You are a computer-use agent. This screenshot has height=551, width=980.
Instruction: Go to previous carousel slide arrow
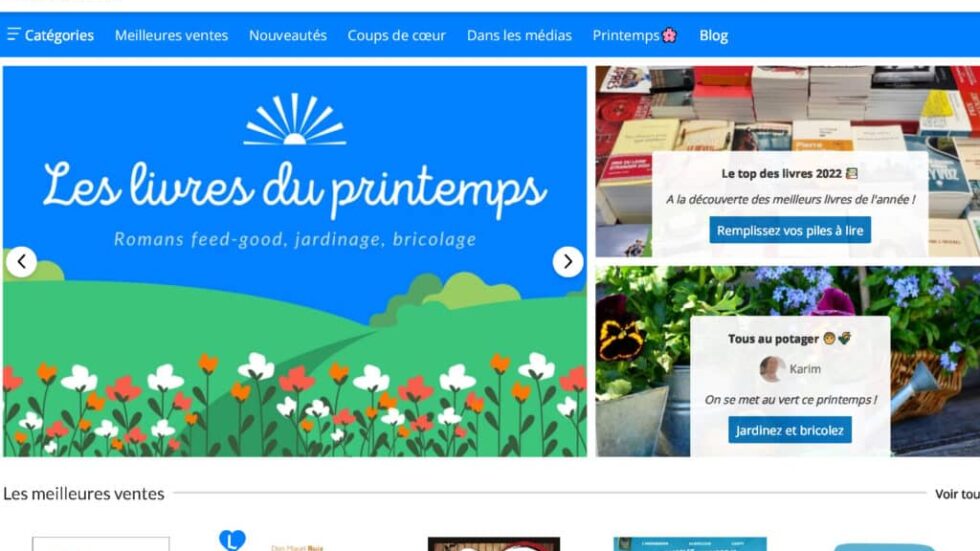click(x=22, y=262)
